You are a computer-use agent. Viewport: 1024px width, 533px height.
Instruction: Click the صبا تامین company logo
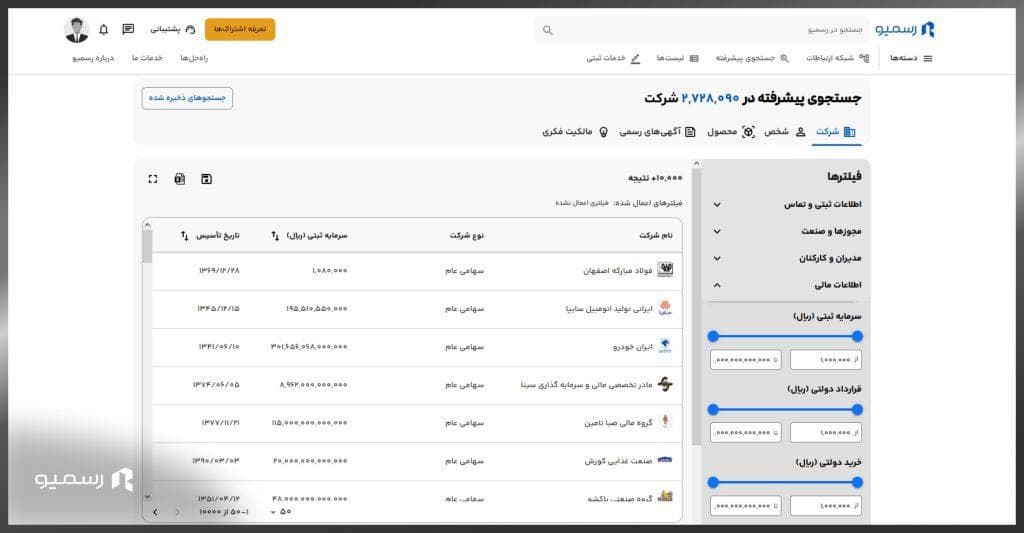[x=665, y=422]
